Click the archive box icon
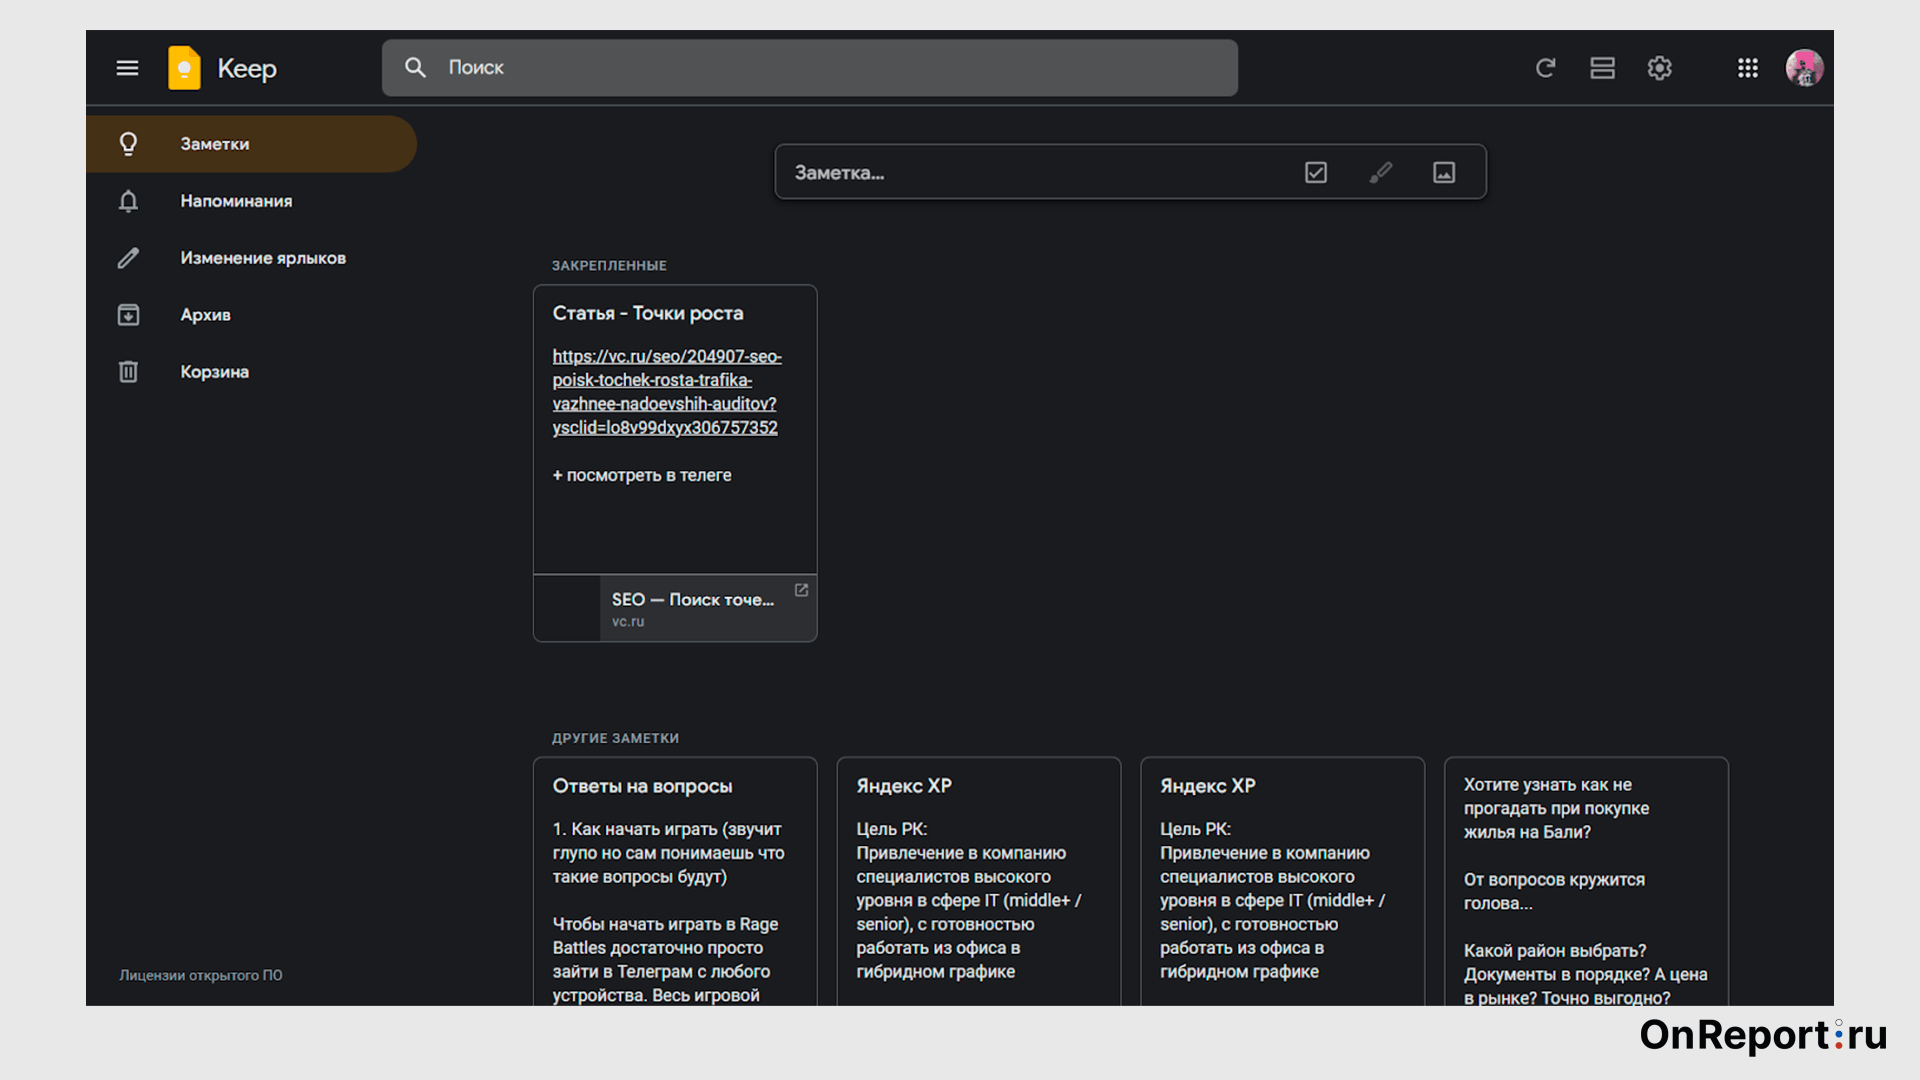This screenshot has height=1080, width=1920. point(128,315)
